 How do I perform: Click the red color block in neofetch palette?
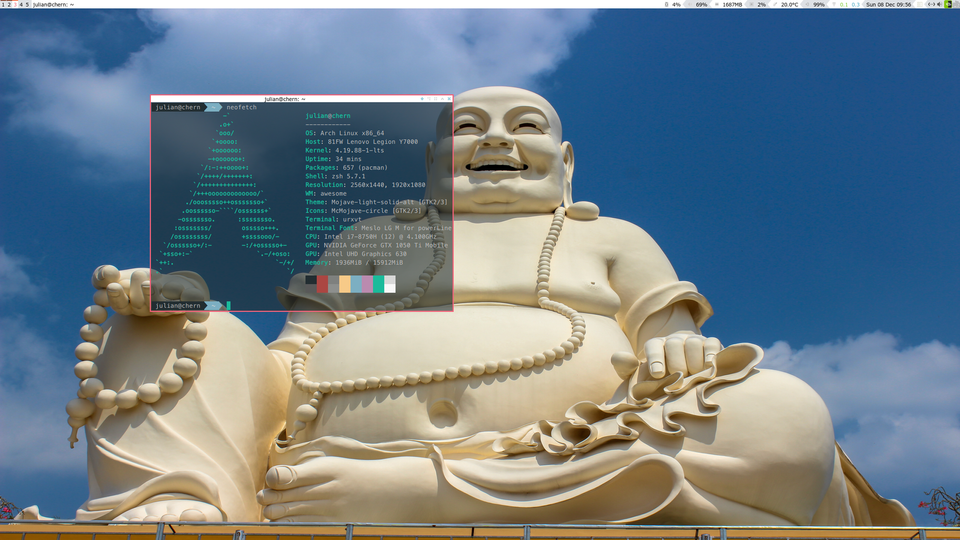[322, 284]
